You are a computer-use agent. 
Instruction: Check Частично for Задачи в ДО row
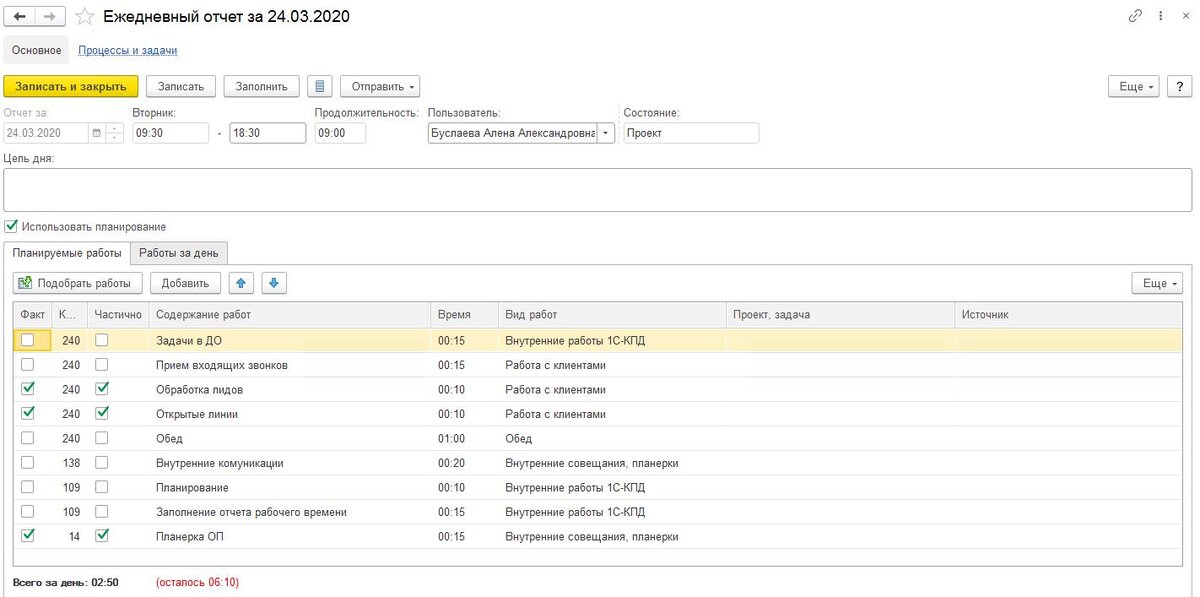point(101,340)
